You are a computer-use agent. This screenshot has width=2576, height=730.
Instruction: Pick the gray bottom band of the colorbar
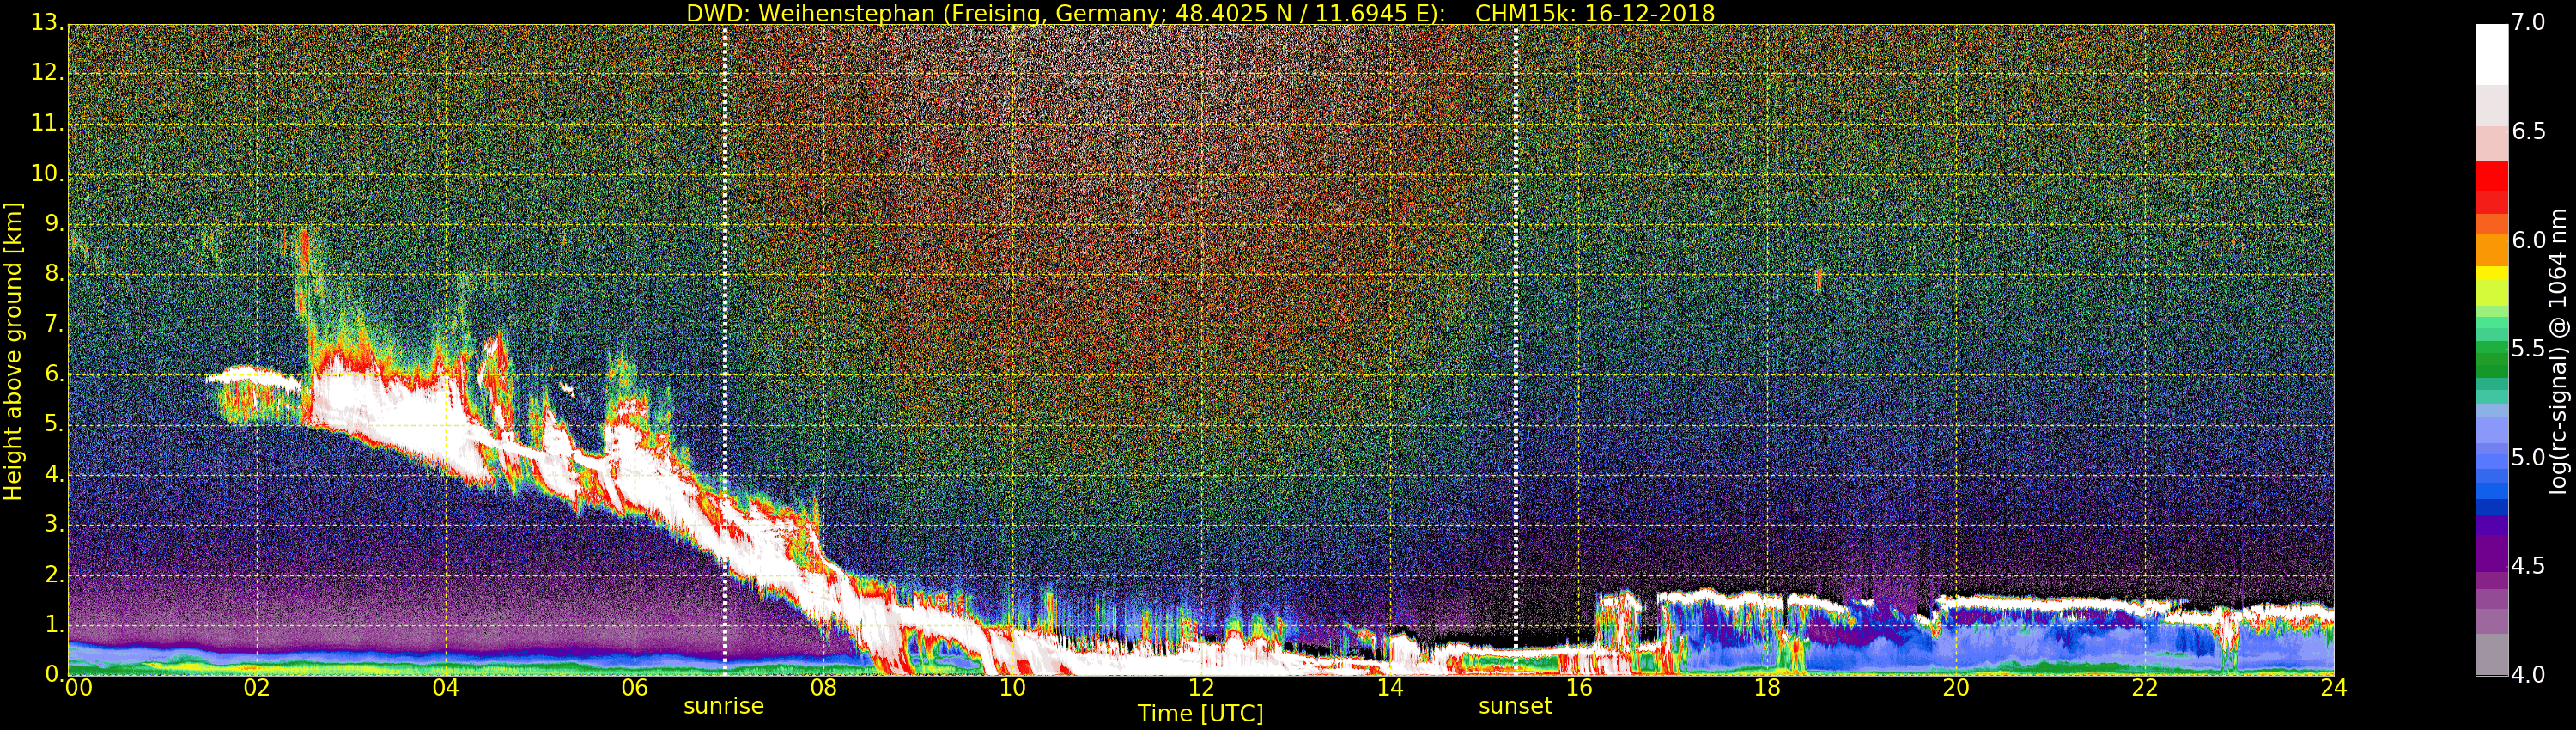[x=2491, y=654]
